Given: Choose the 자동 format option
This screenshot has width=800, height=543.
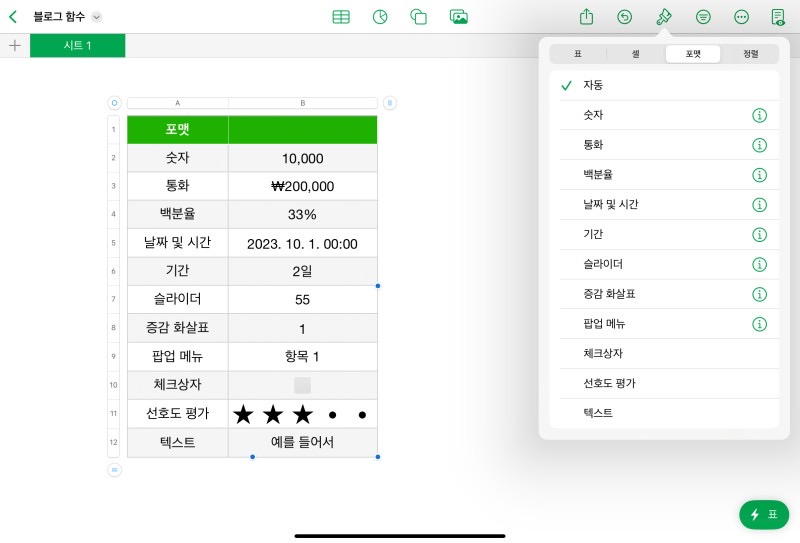Looking at the screenshot, I should pos(664,85).
